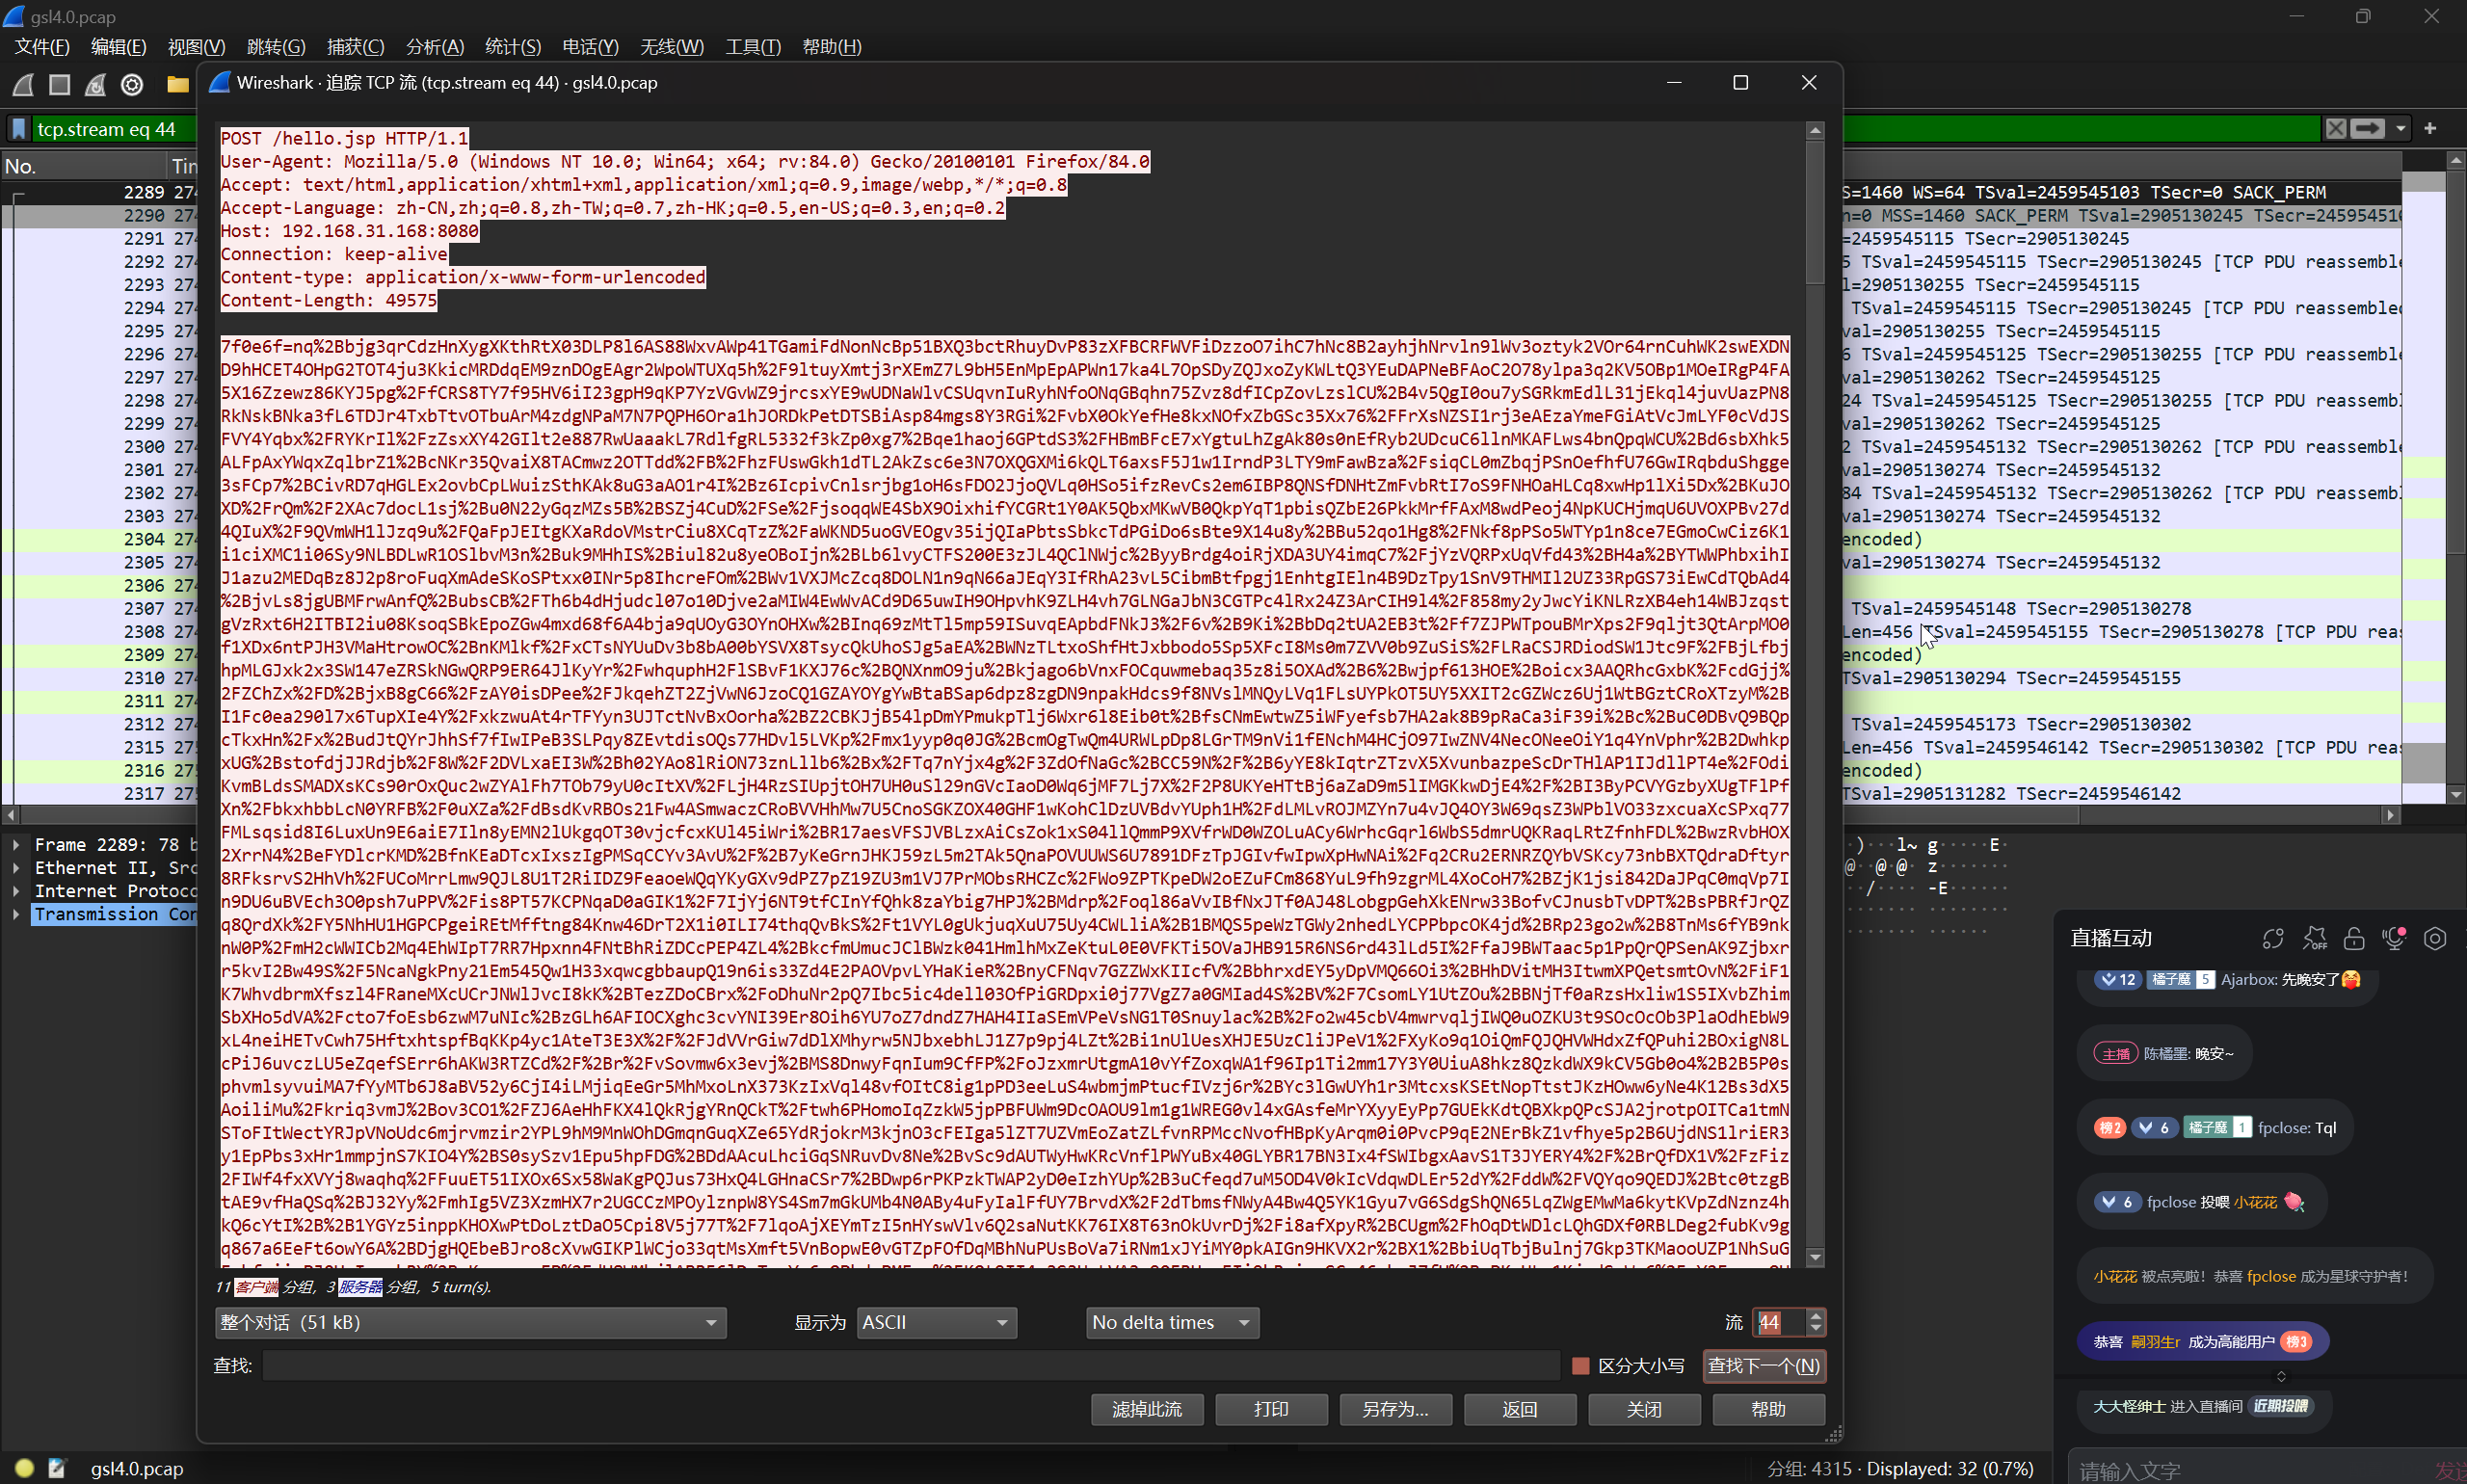Click the 查找下一个(N) button
Viewport: 2467px width, 1484px height.
[1764, 1366]
